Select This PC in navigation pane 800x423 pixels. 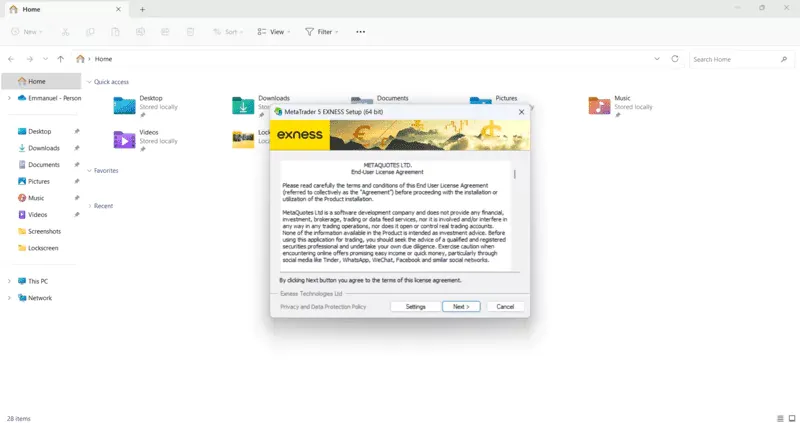[33, 281]
